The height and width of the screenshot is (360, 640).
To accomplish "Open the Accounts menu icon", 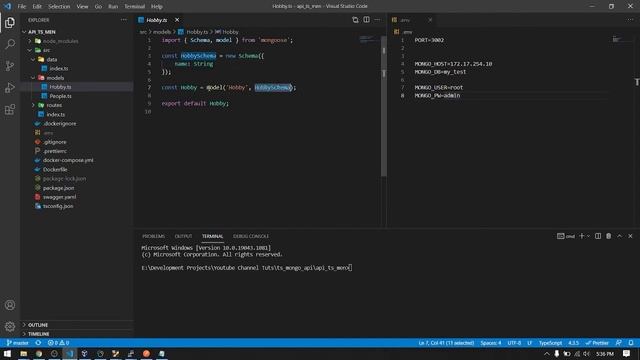I will pyautogui.click(x=10, y=305).
